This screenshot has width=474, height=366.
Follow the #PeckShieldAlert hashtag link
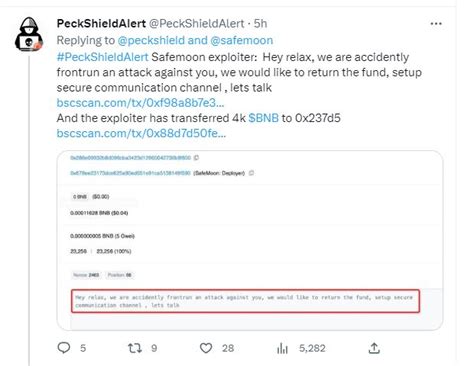click(102, 57)
